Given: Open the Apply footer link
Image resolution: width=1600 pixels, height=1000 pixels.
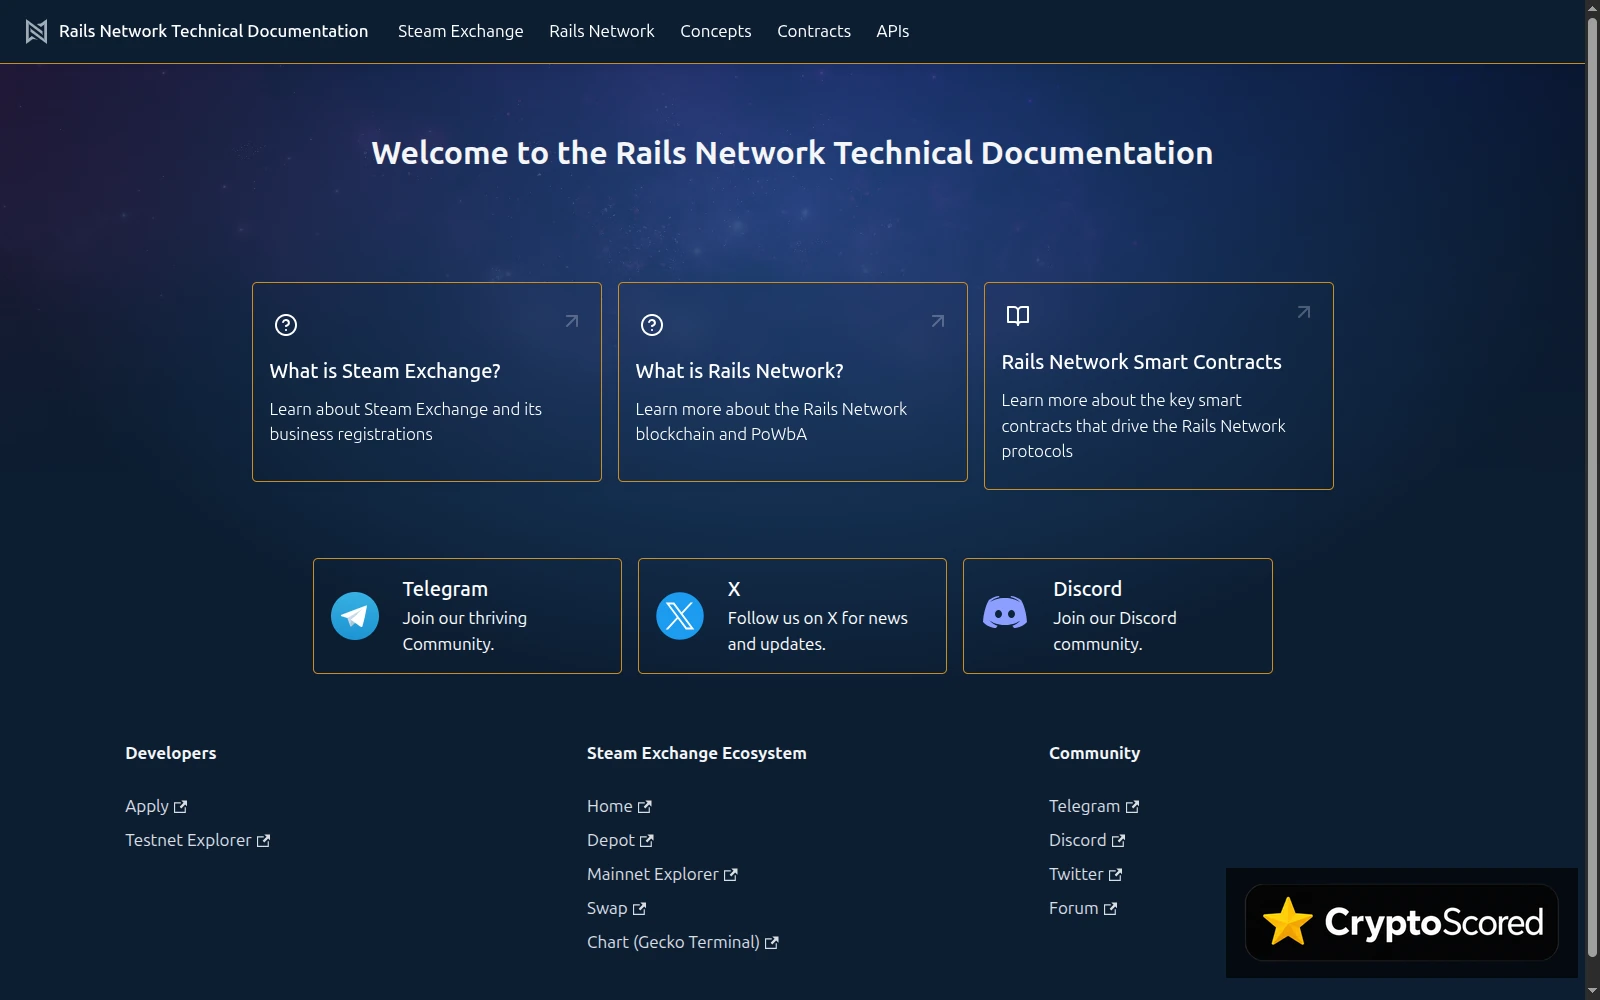Looking at the screenshot, I should tap(147, 806).
